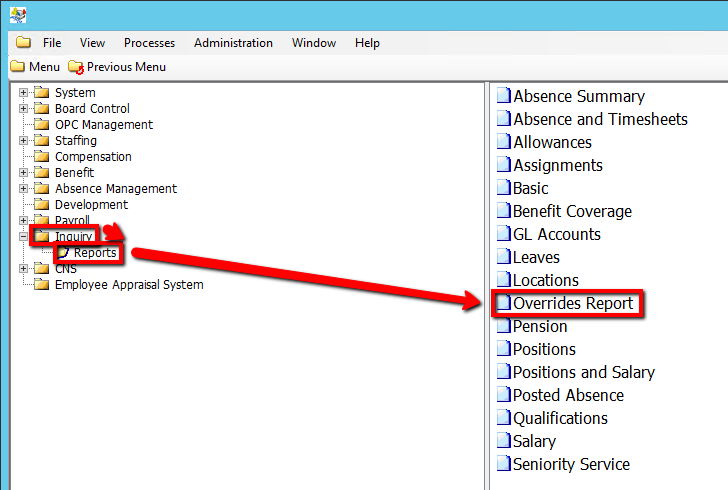
Task: Open the Overrides Report
Action: click(x=572, y=304)
